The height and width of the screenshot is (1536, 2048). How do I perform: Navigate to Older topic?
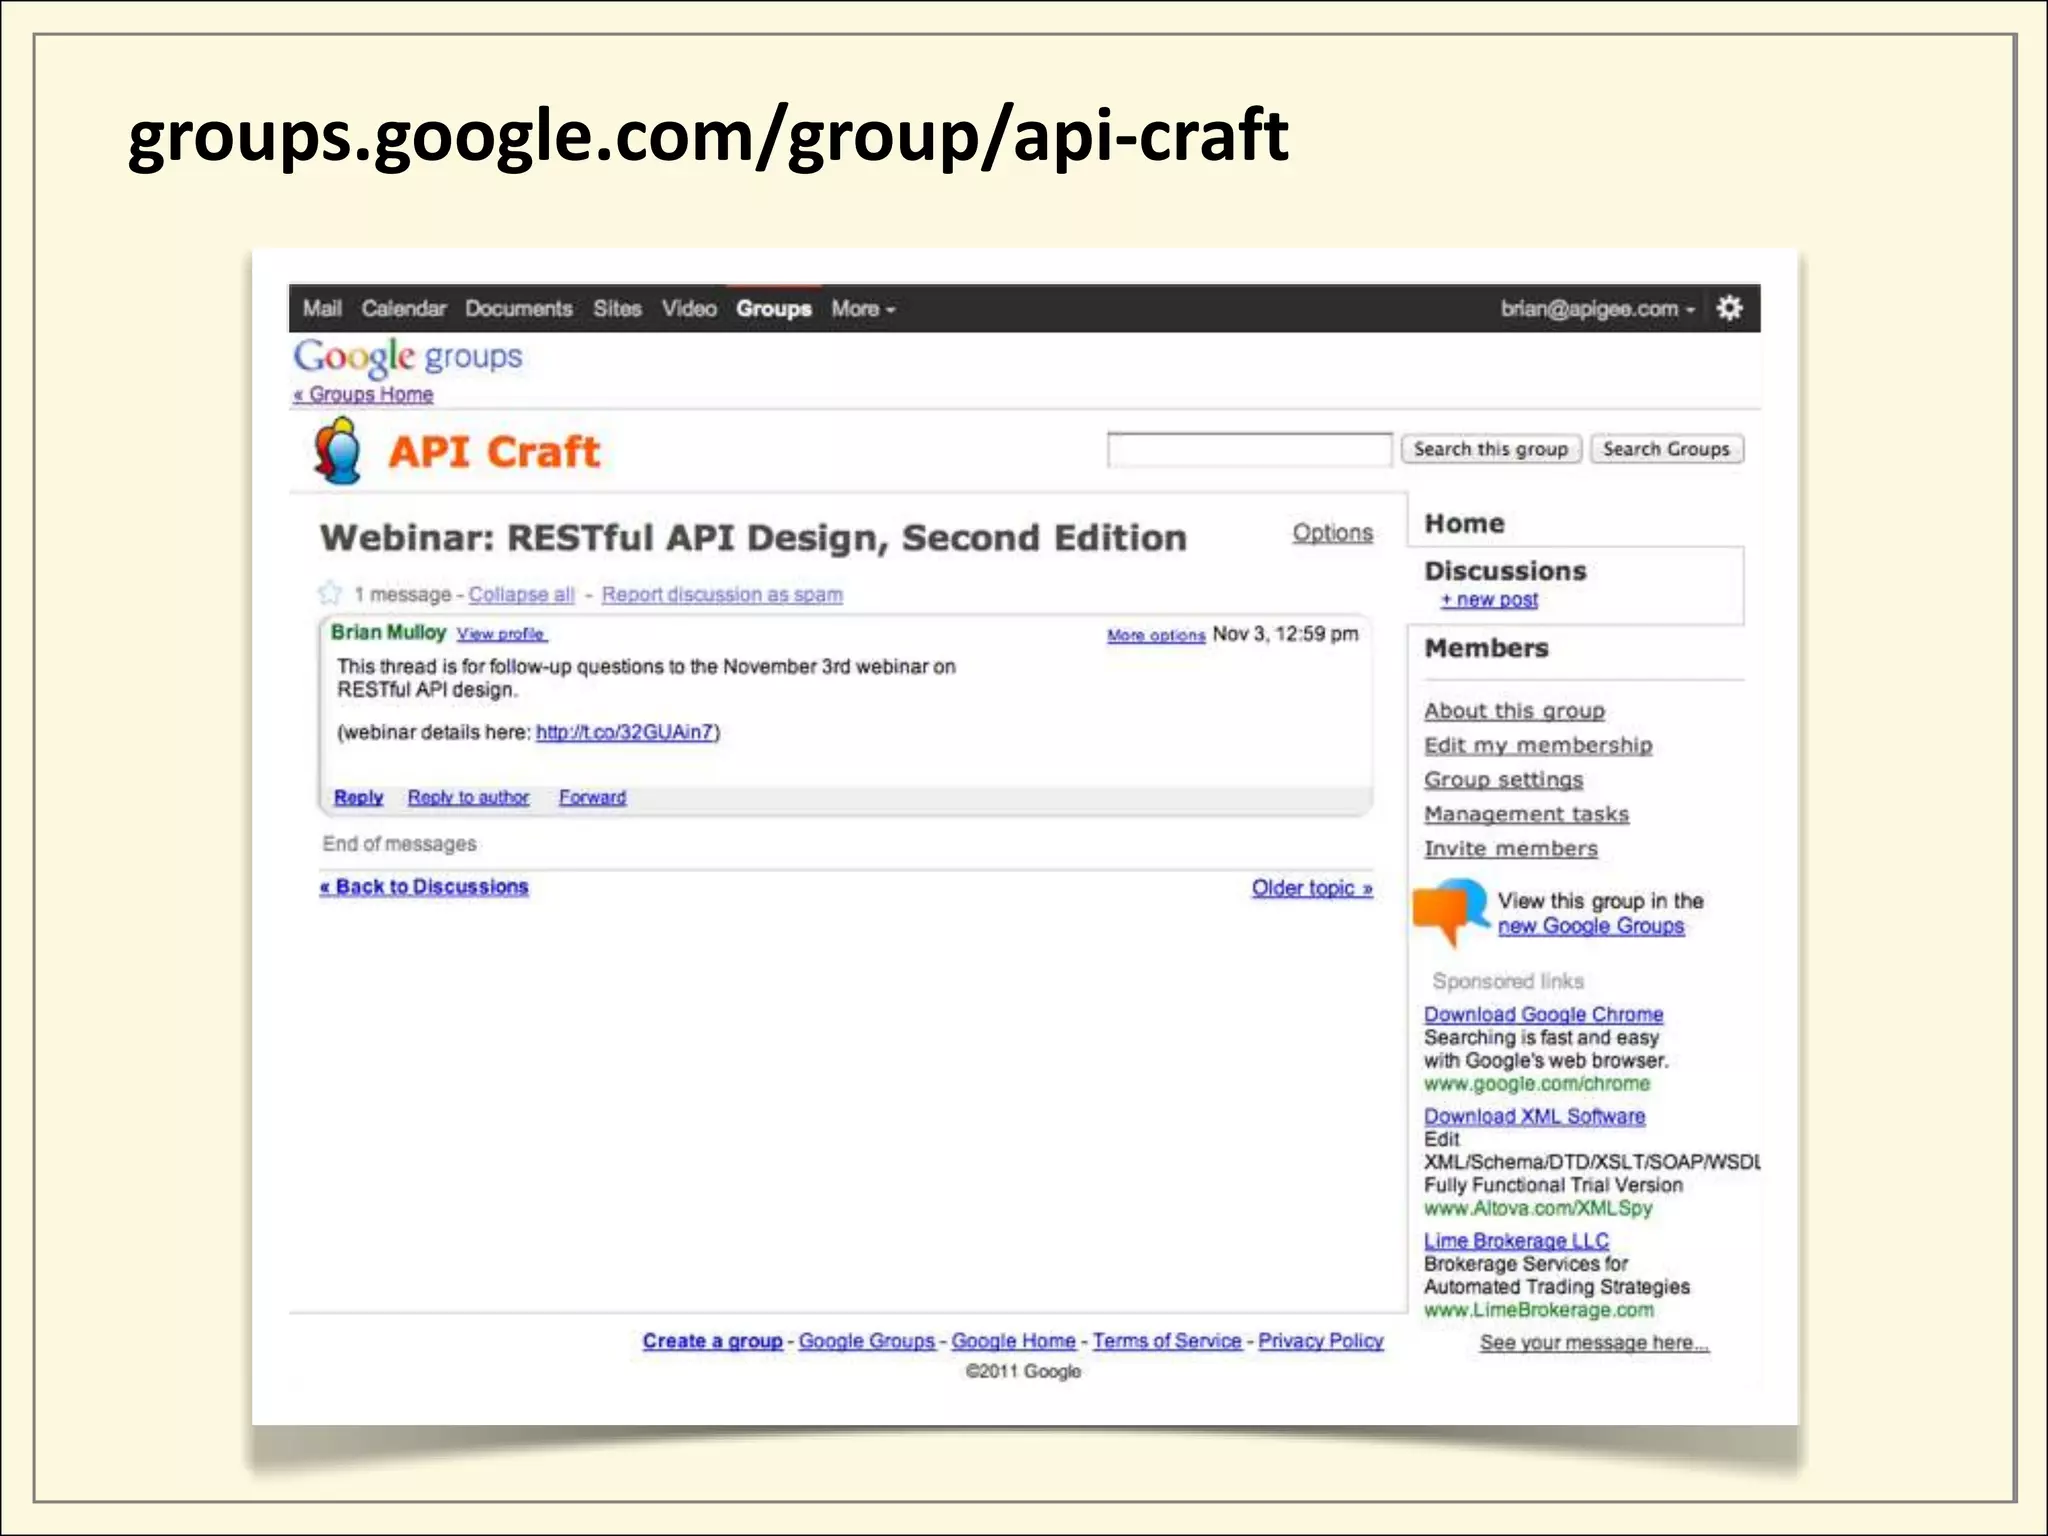(x=1312, y=888)
